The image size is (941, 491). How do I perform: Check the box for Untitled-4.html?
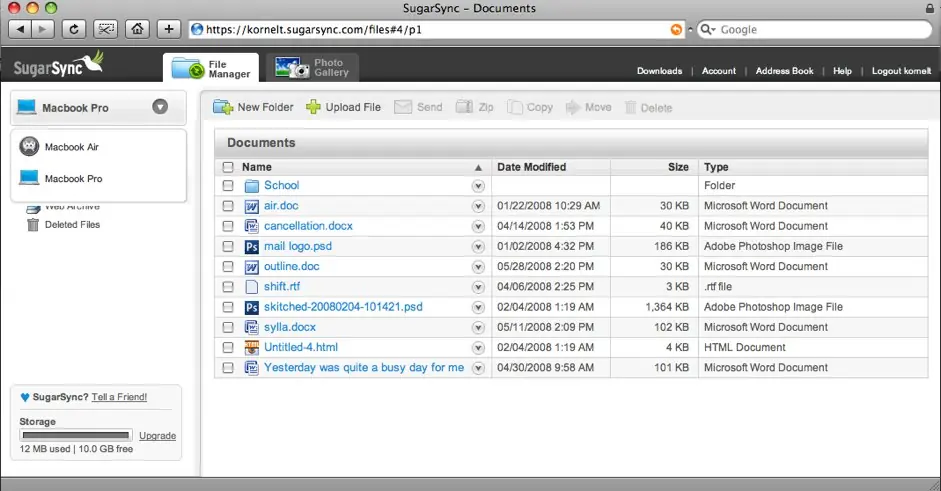tap(228, 348)
